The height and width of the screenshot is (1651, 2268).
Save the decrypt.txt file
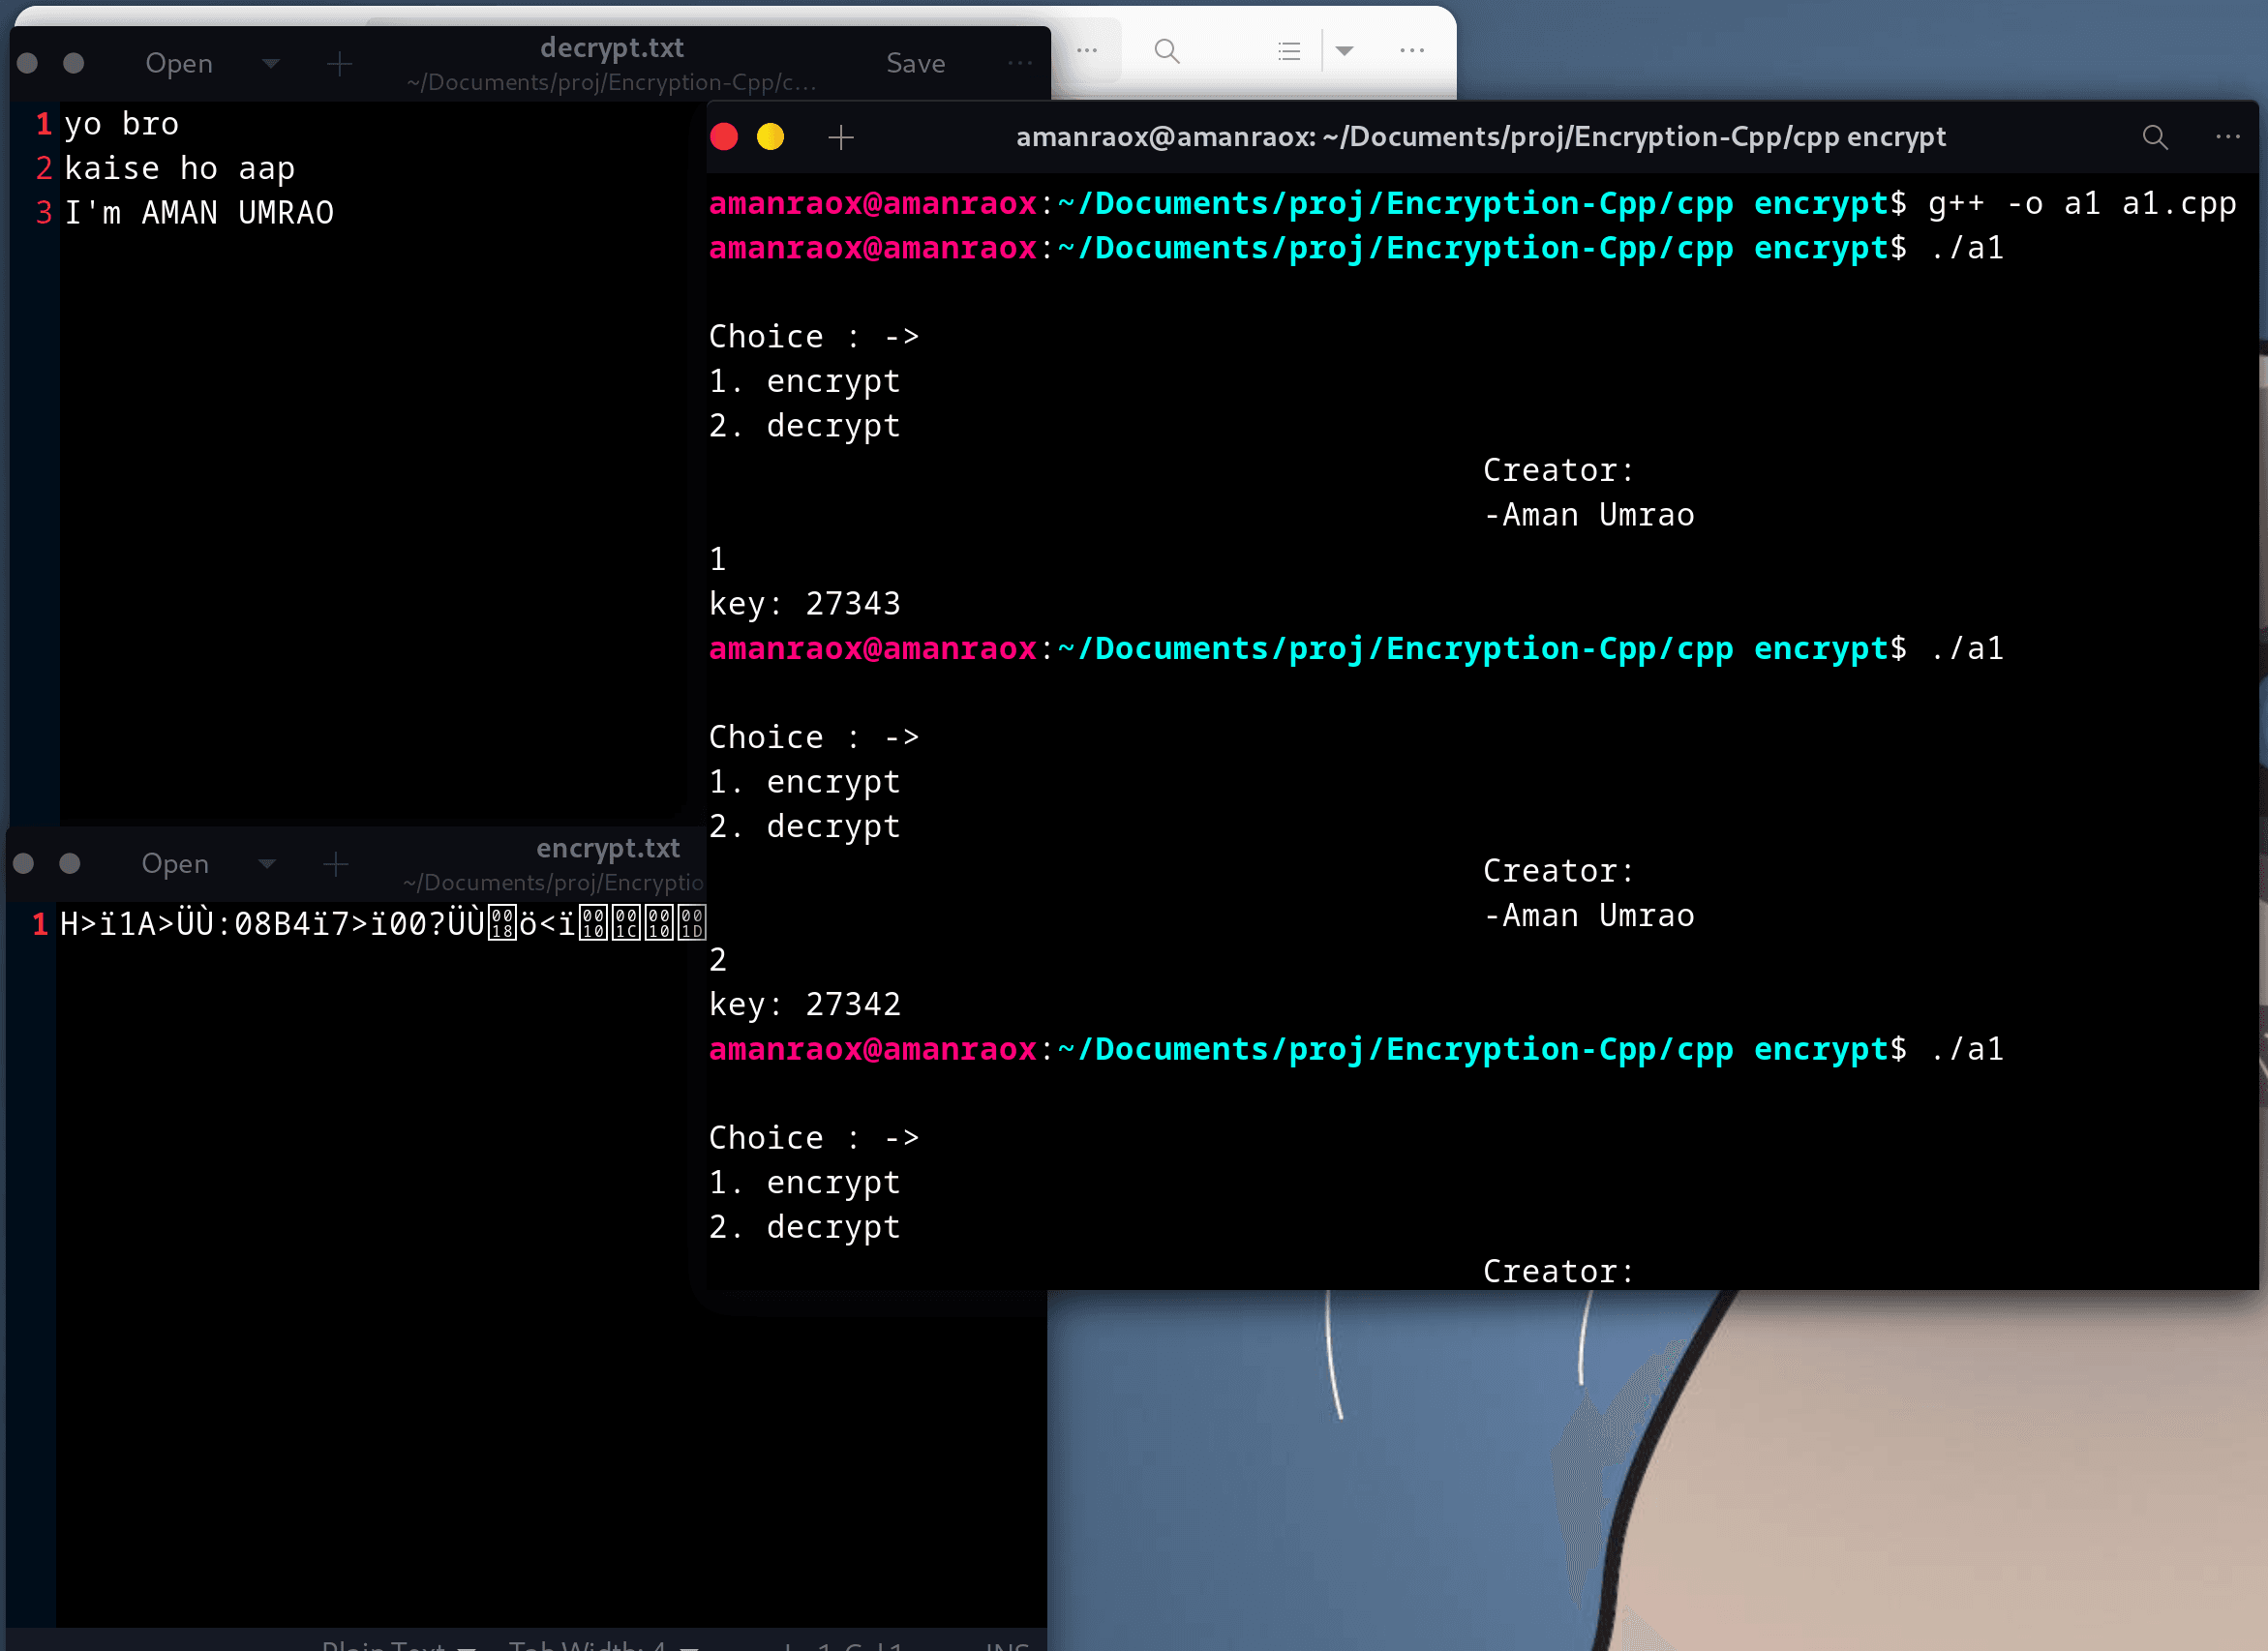915,64
